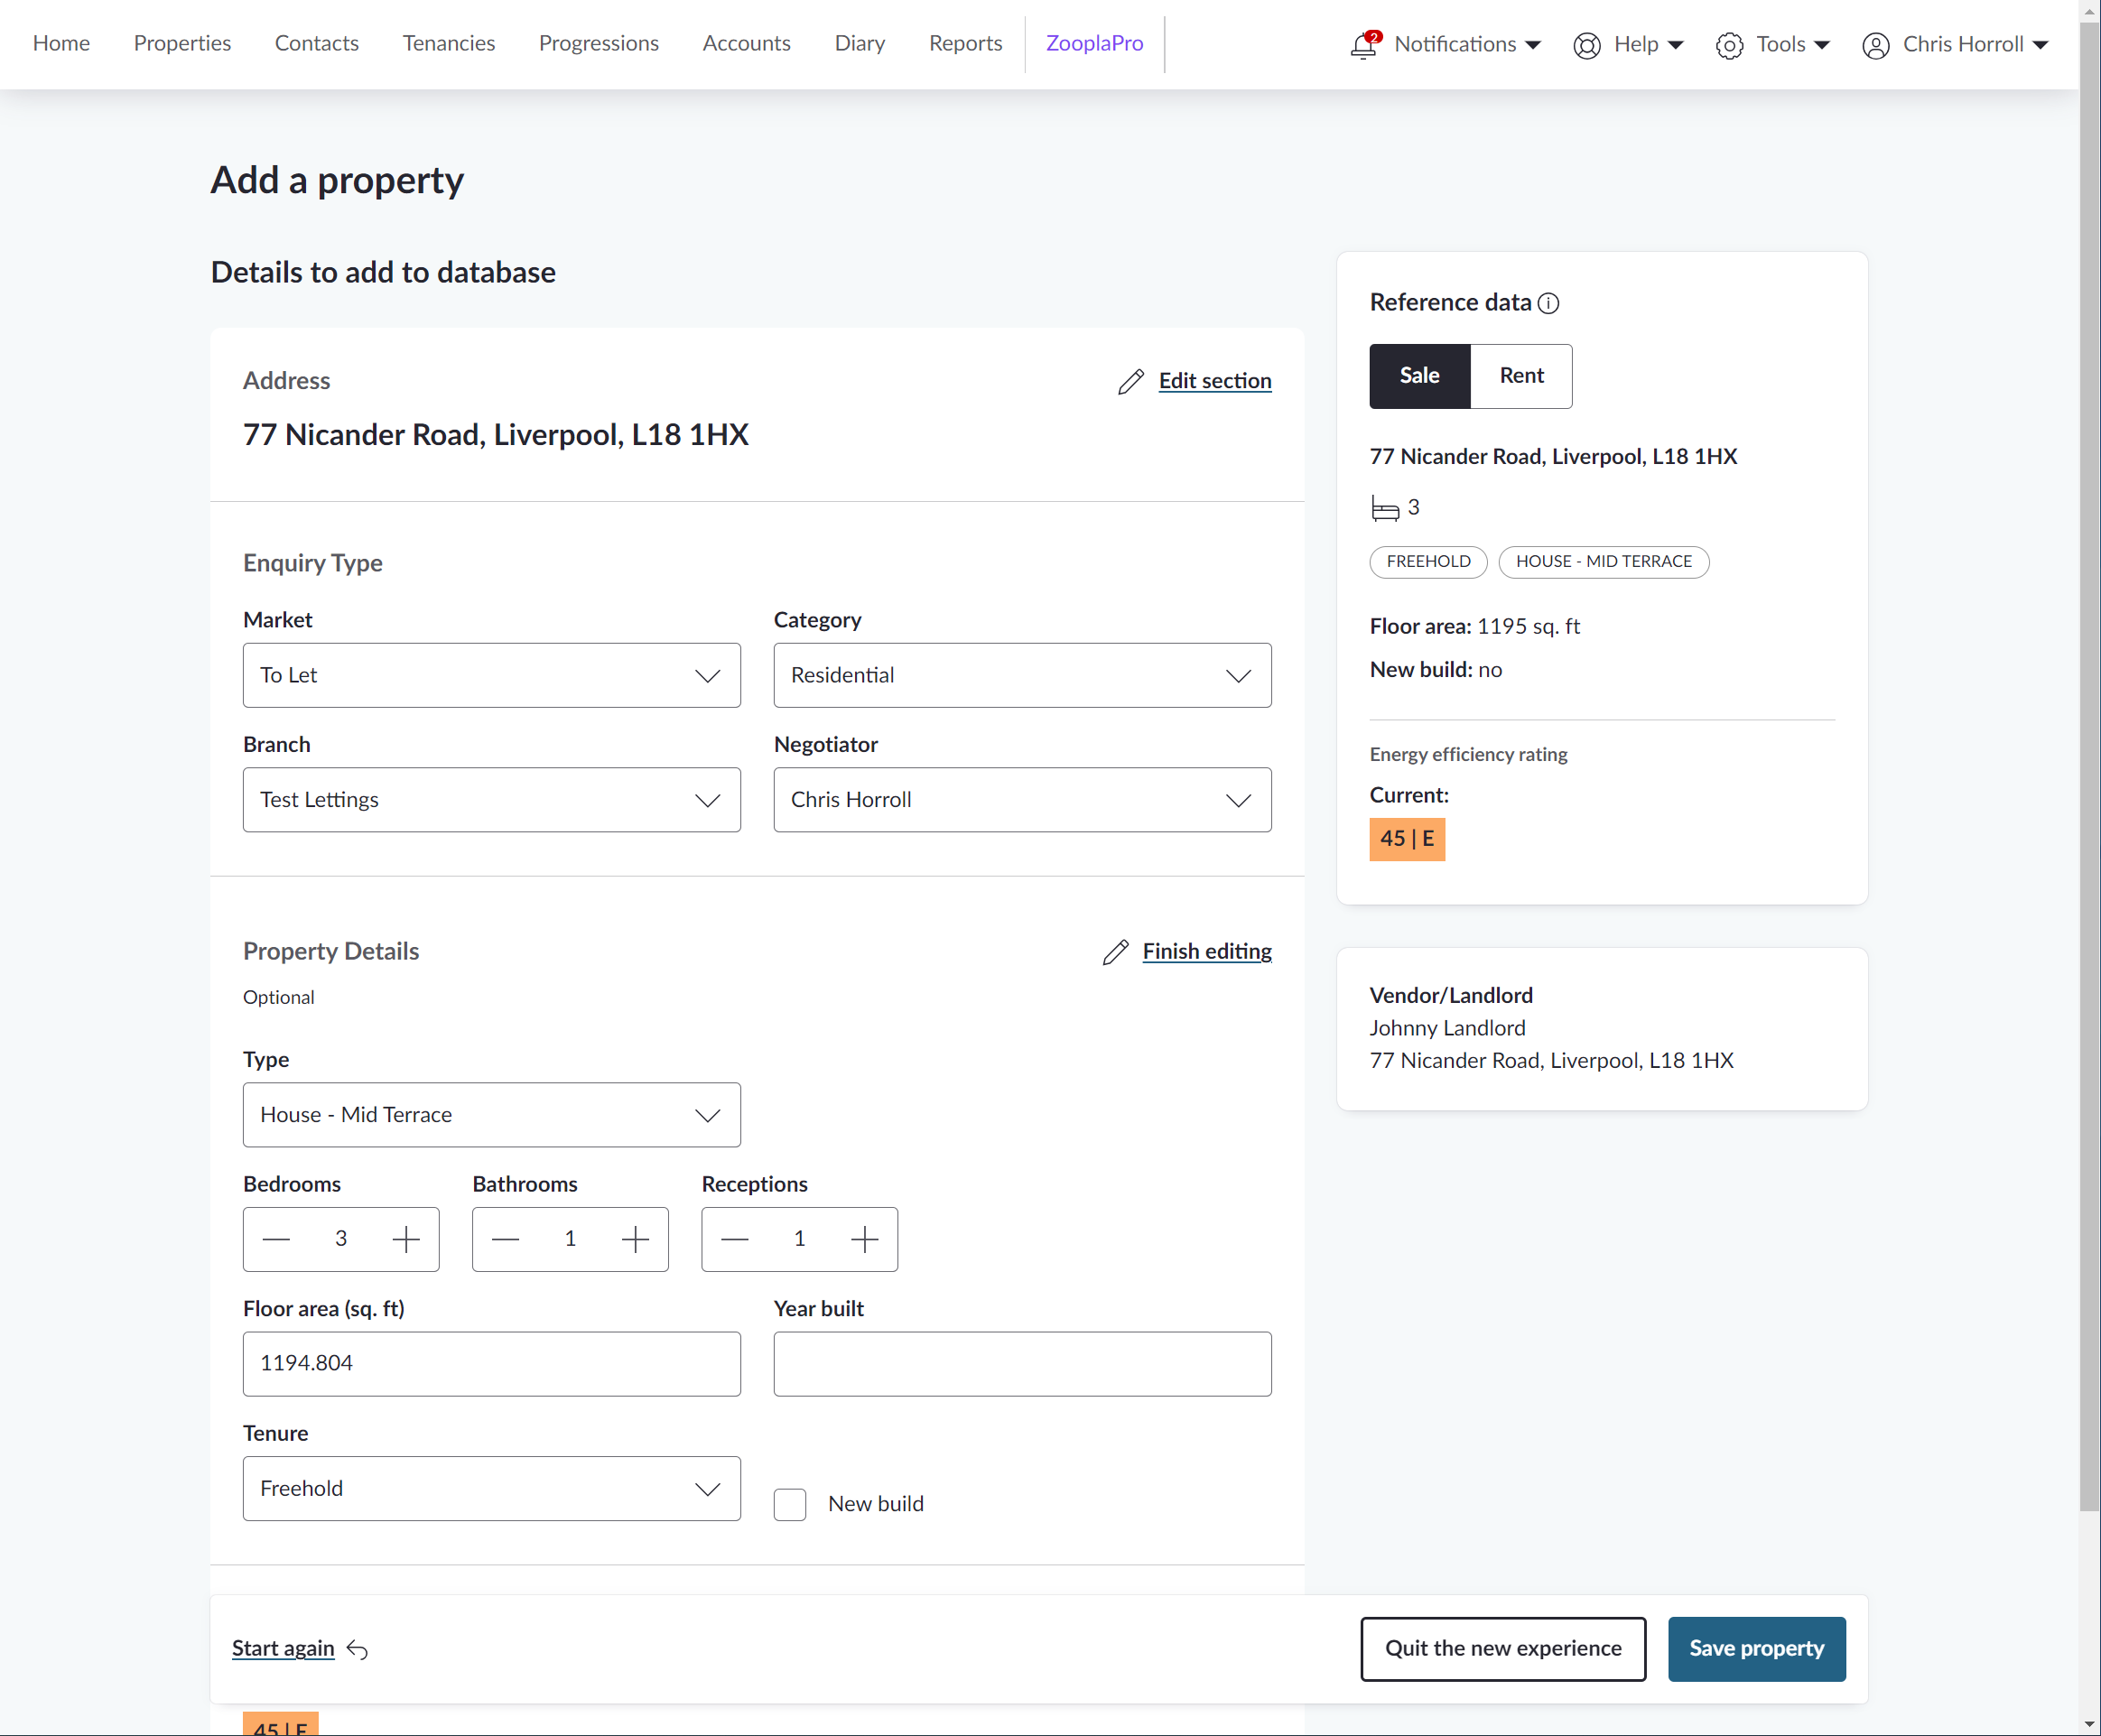Click the Year built input field

[1023, 1364]
